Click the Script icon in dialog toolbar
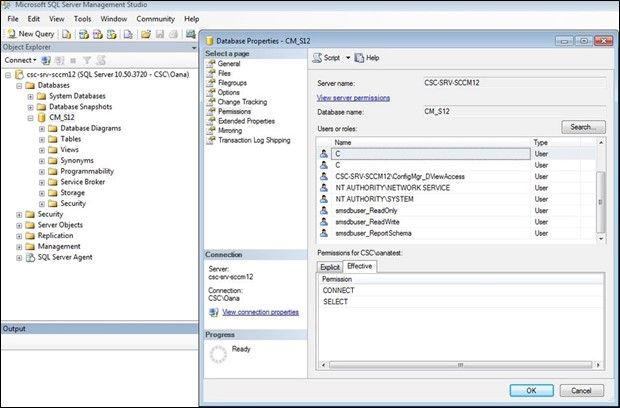This screenshot has height=408, width=620. pyautogui.click(x=317, y=58)
